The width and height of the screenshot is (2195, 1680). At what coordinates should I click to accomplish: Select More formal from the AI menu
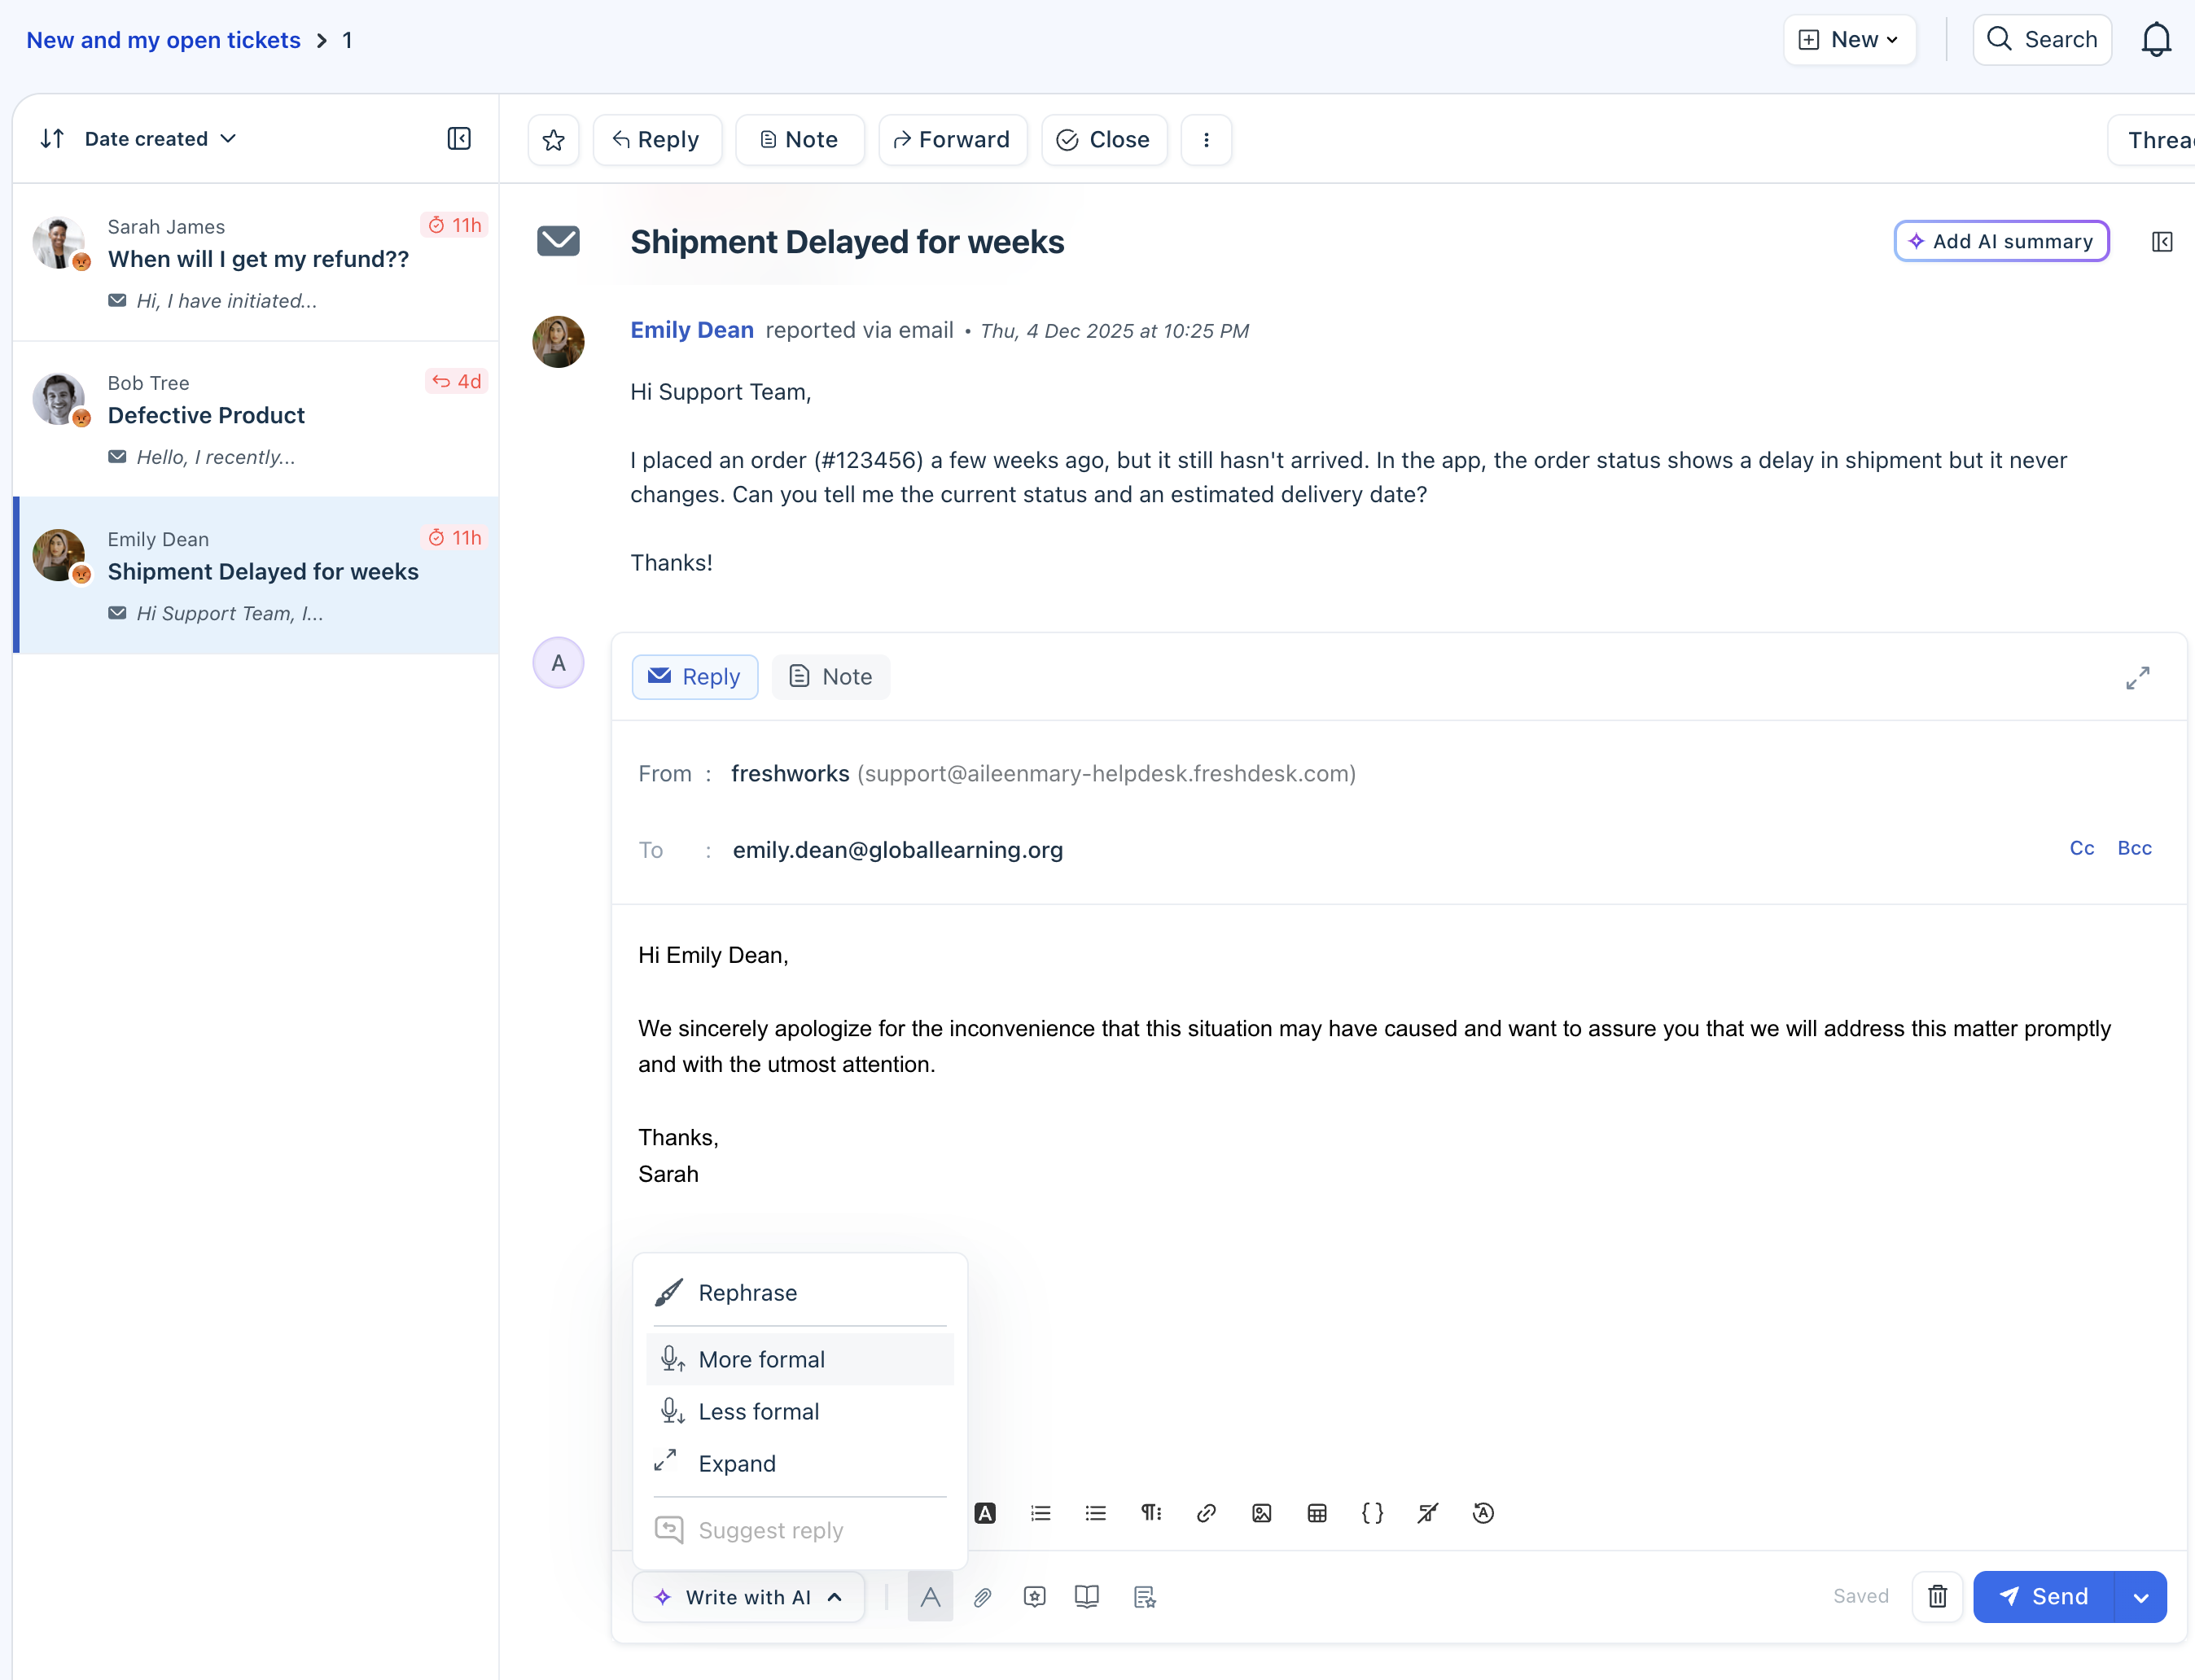point(761,1359)
